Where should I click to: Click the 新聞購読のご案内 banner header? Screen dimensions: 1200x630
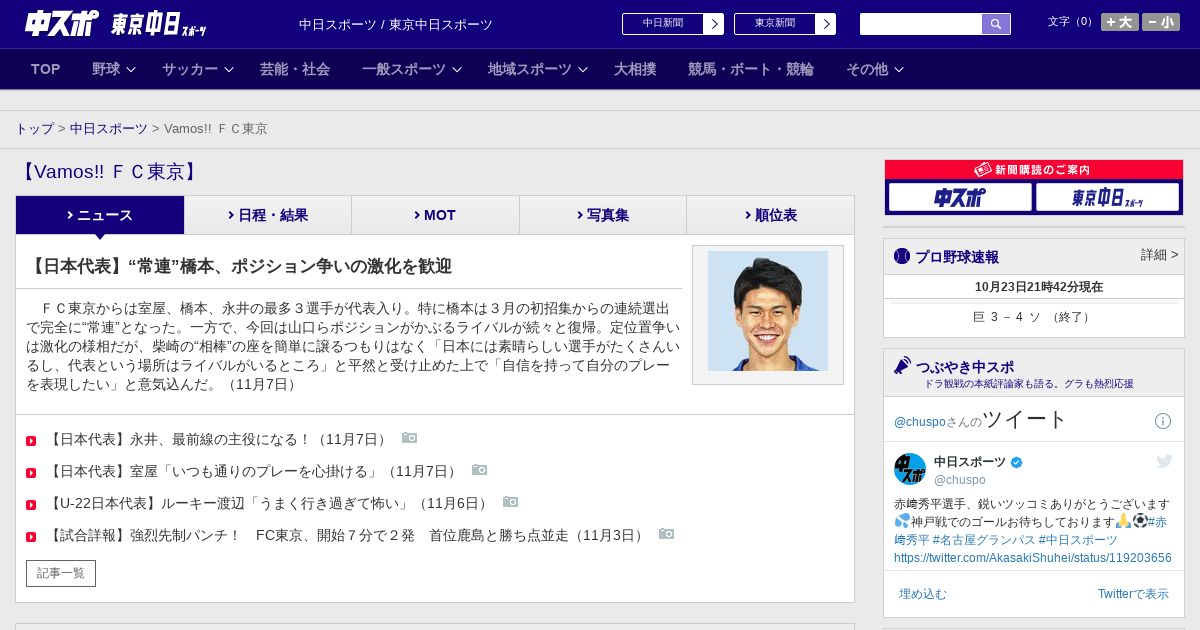click(x=1034, y=170)
